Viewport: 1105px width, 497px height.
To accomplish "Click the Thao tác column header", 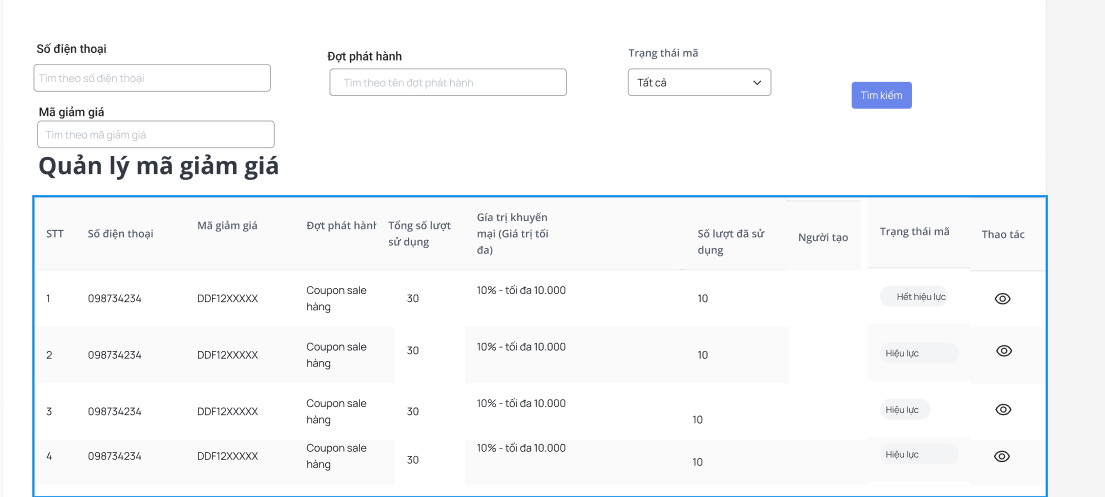I will pos(1003,235).
